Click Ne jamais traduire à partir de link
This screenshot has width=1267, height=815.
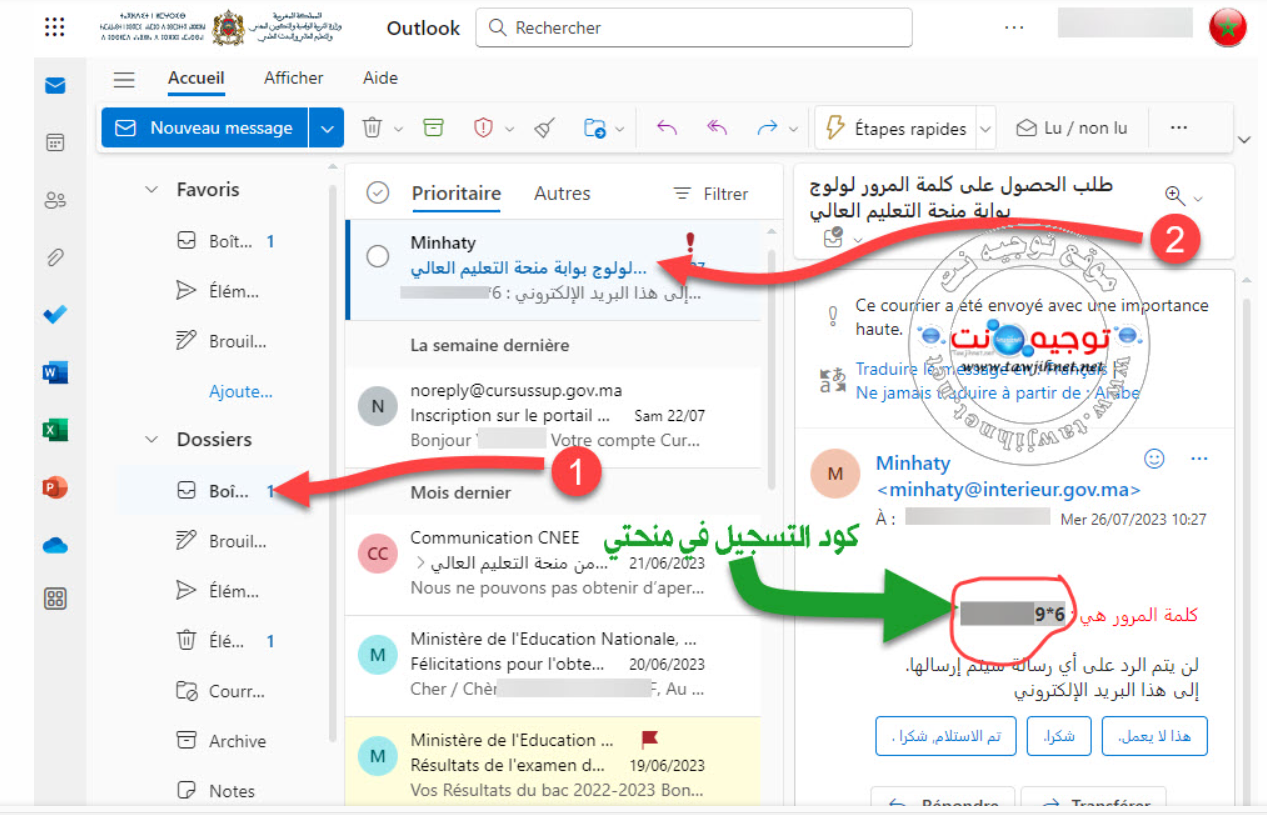tap(997, 392)
